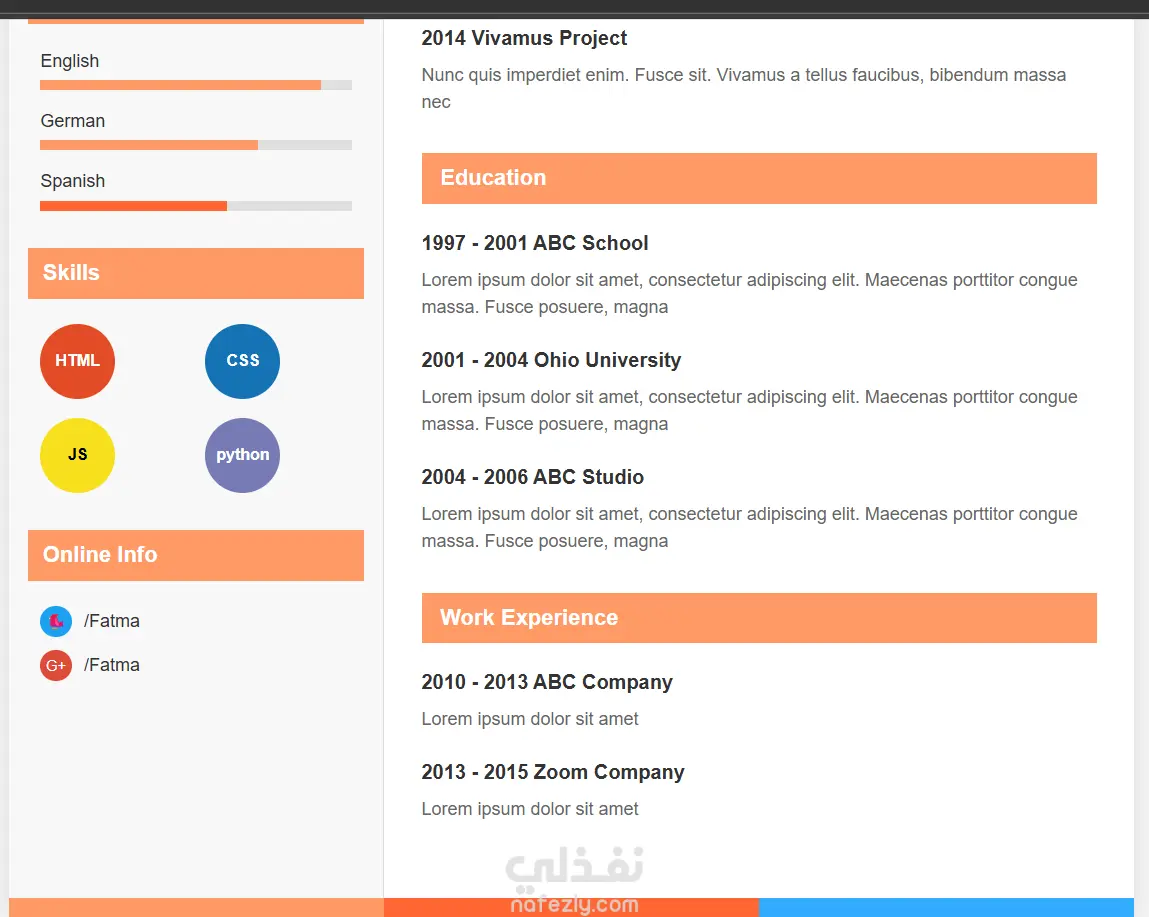Click the German language proficiency bar
The image size is (1149, 917).
point(195,145)
